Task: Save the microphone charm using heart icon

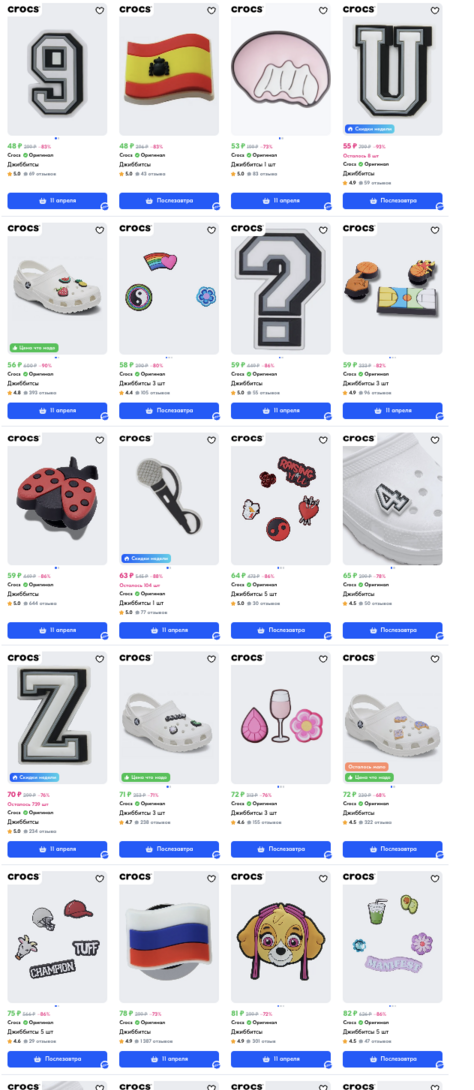Action: point(211,440)
